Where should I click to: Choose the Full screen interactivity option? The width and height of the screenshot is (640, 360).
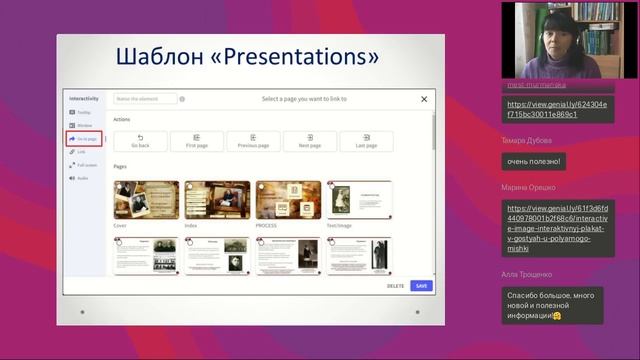(83, 165)
